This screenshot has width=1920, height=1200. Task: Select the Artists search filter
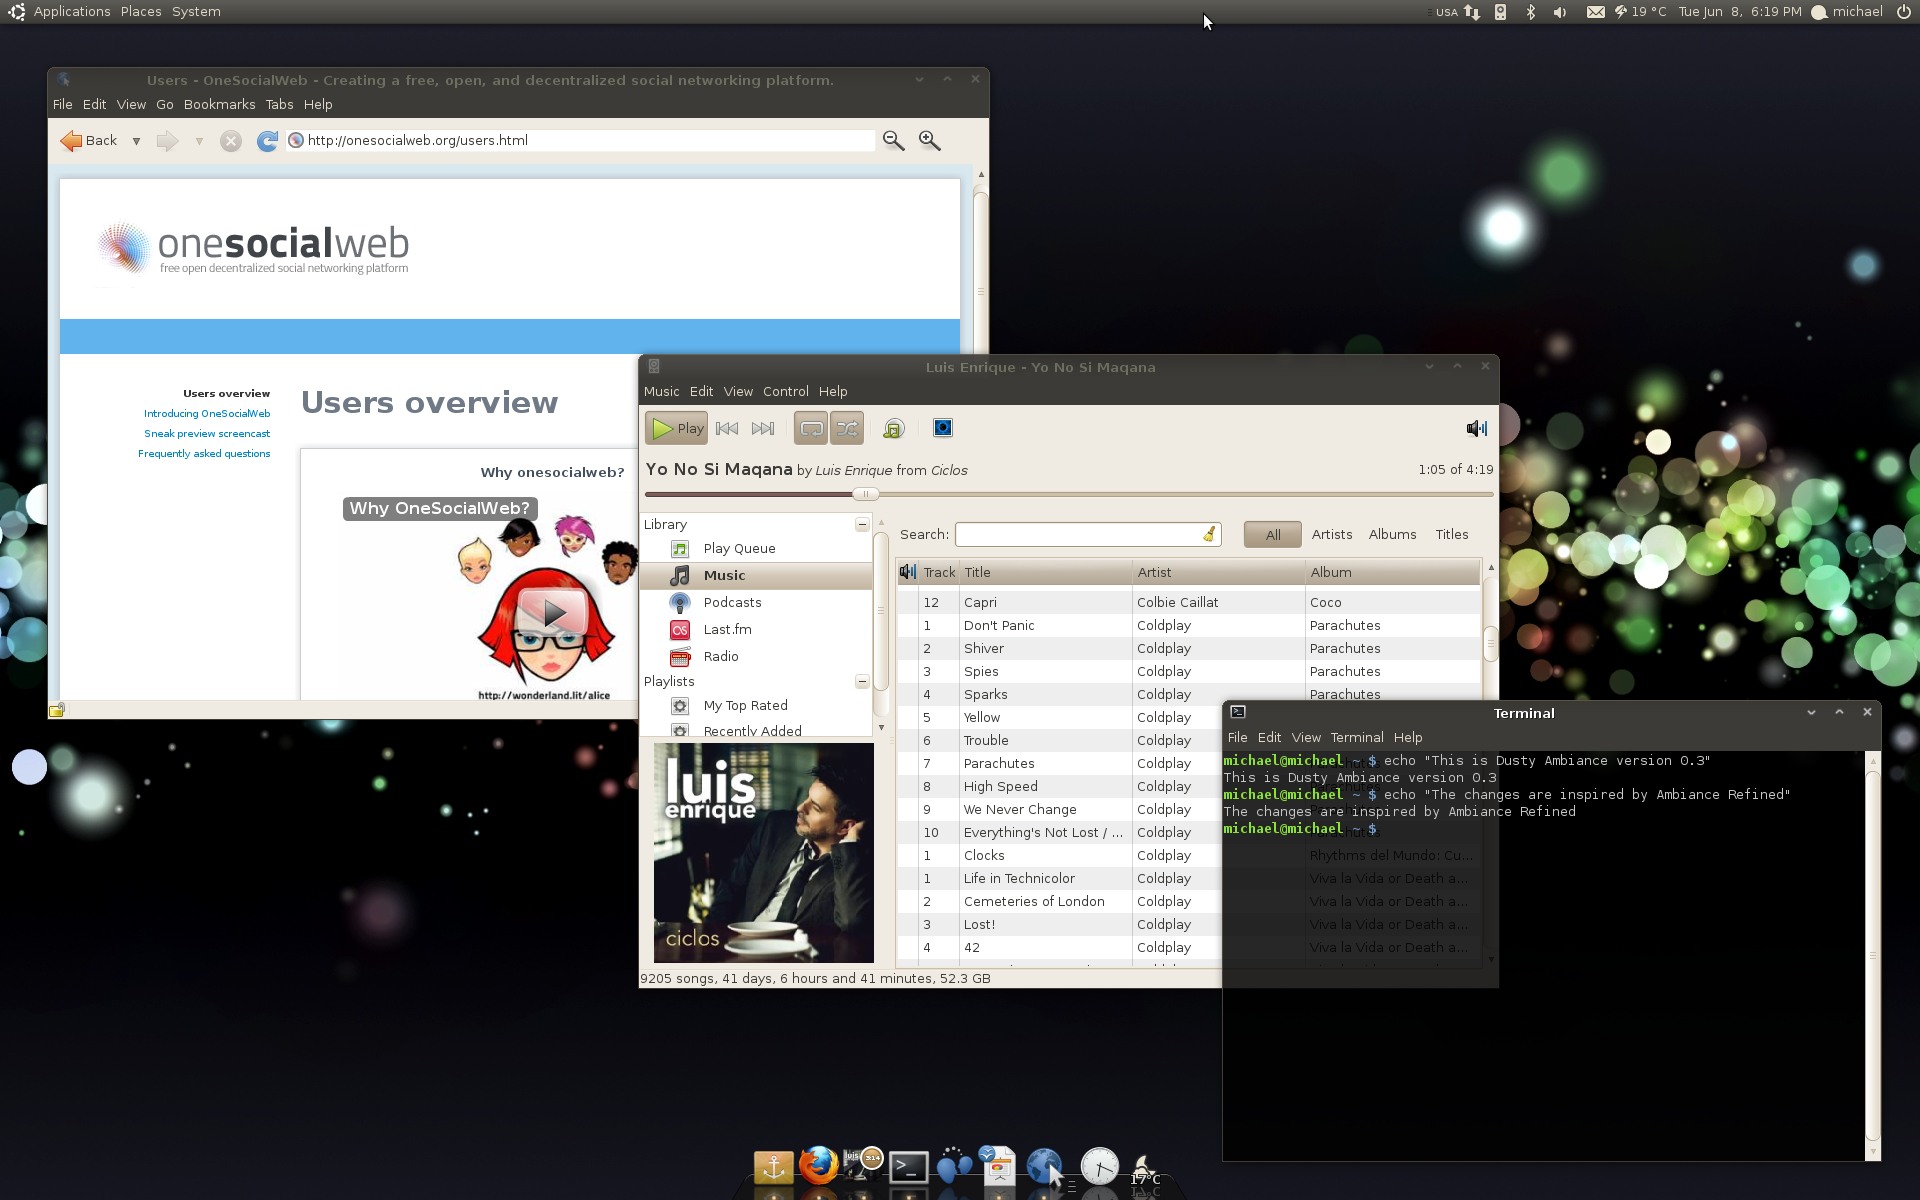click(1332, 534)
